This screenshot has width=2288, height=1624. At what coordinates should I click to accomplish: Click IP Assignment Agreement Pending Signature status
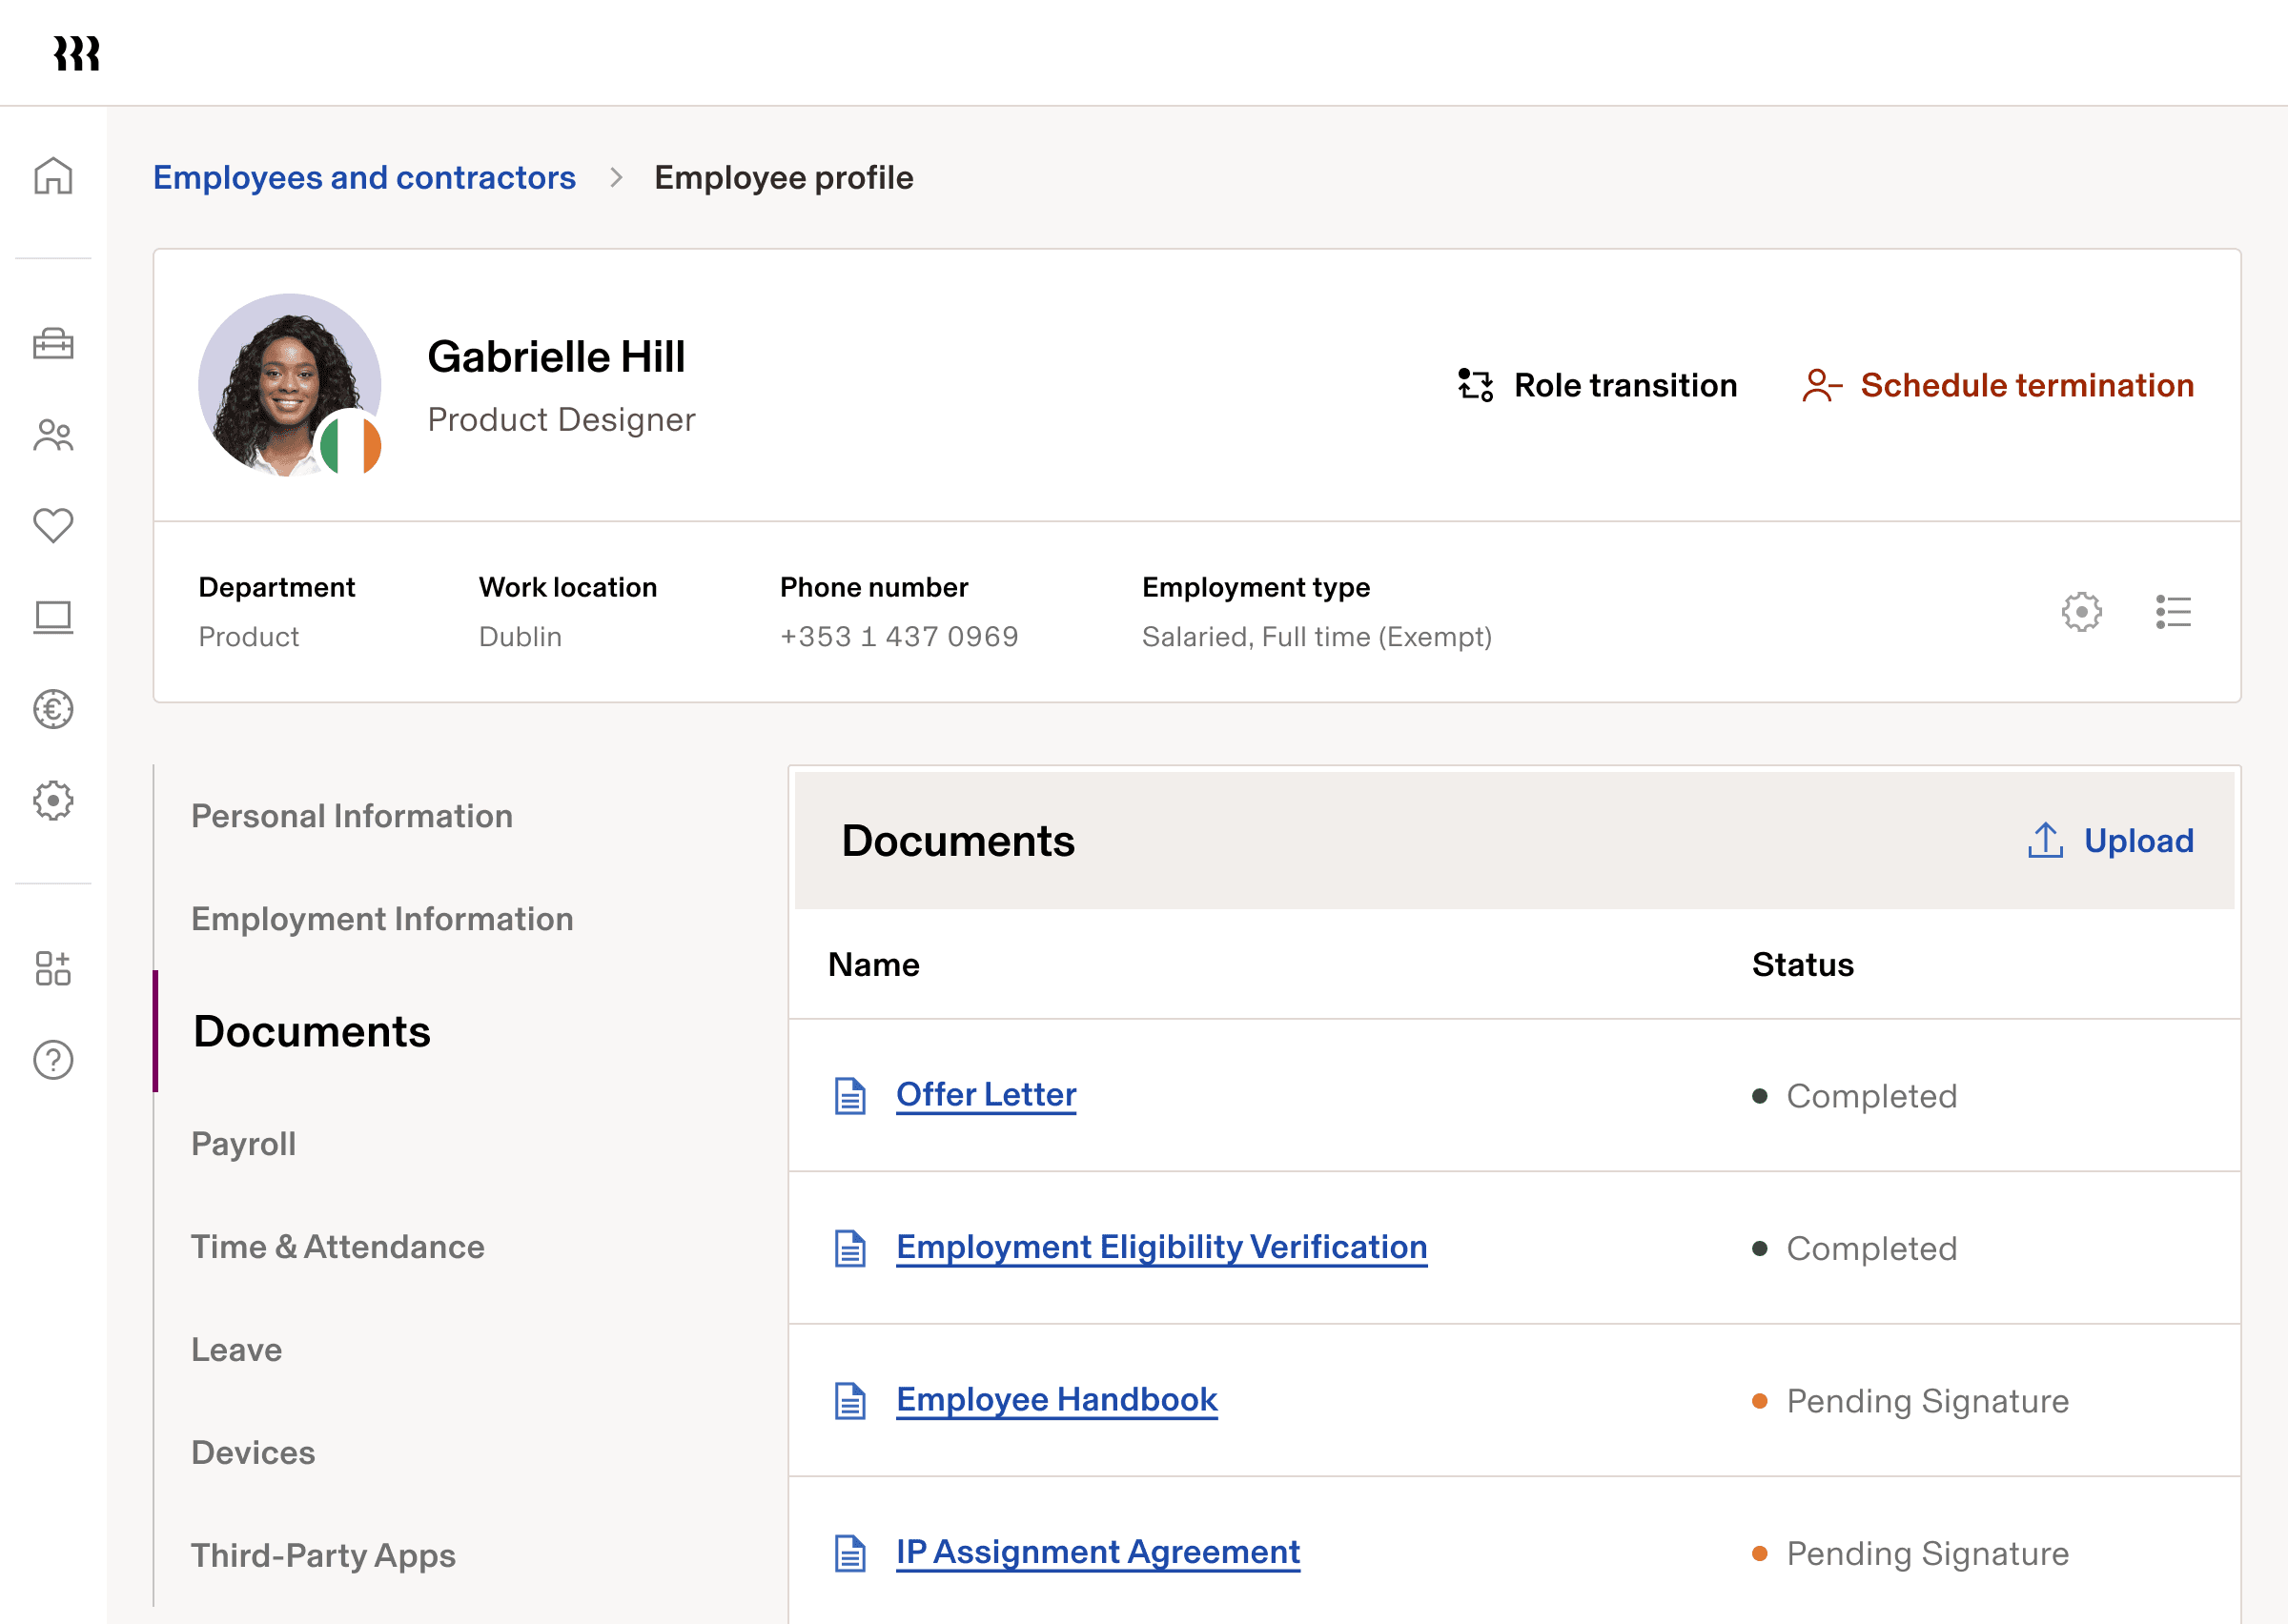point(1910,1553)
